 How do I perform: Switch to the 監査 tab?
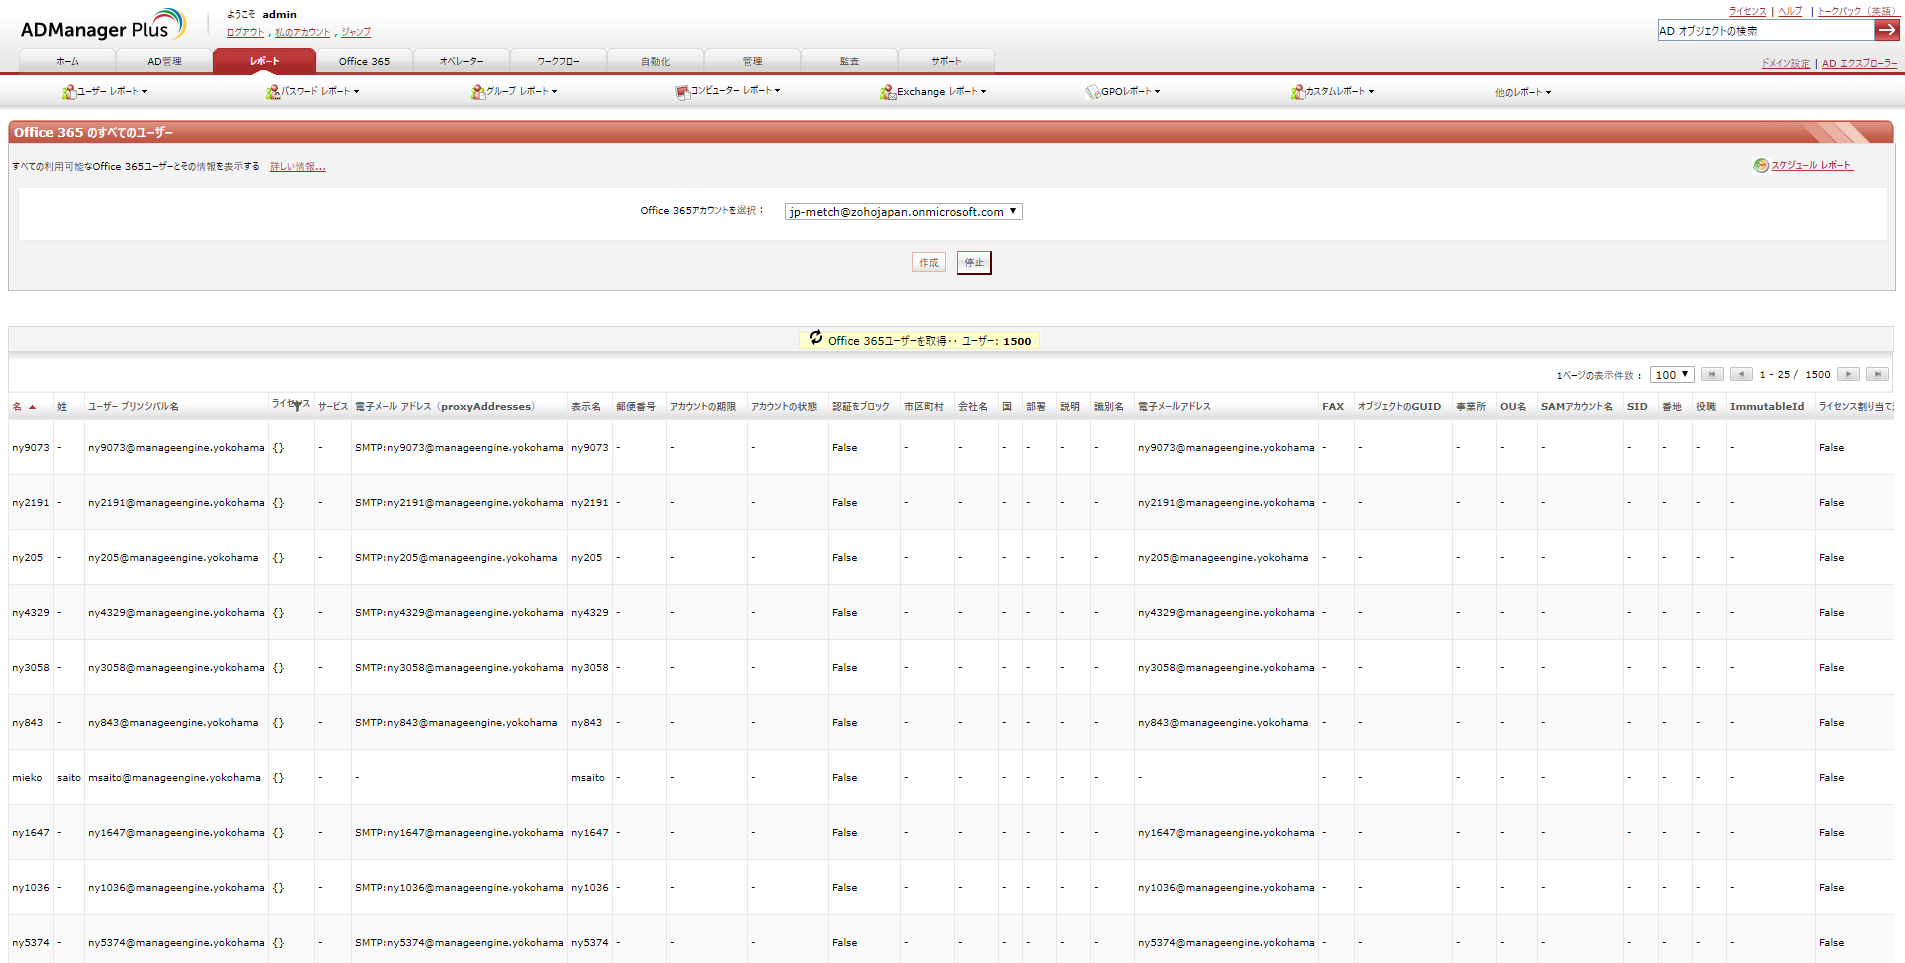tap(849, 61)
